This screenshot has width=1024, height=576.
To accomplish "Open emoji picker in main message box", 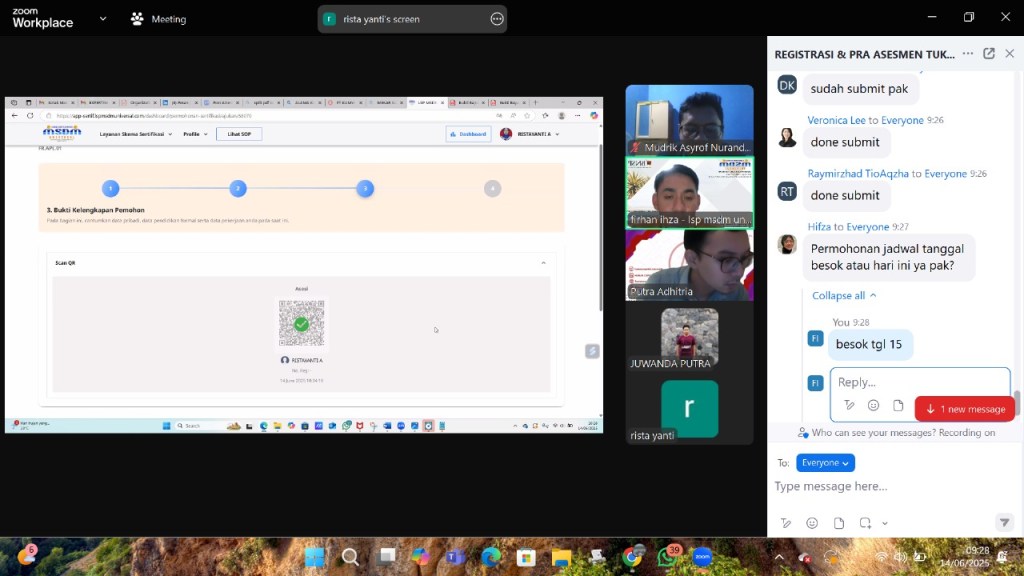I will (x=812, y=523).
